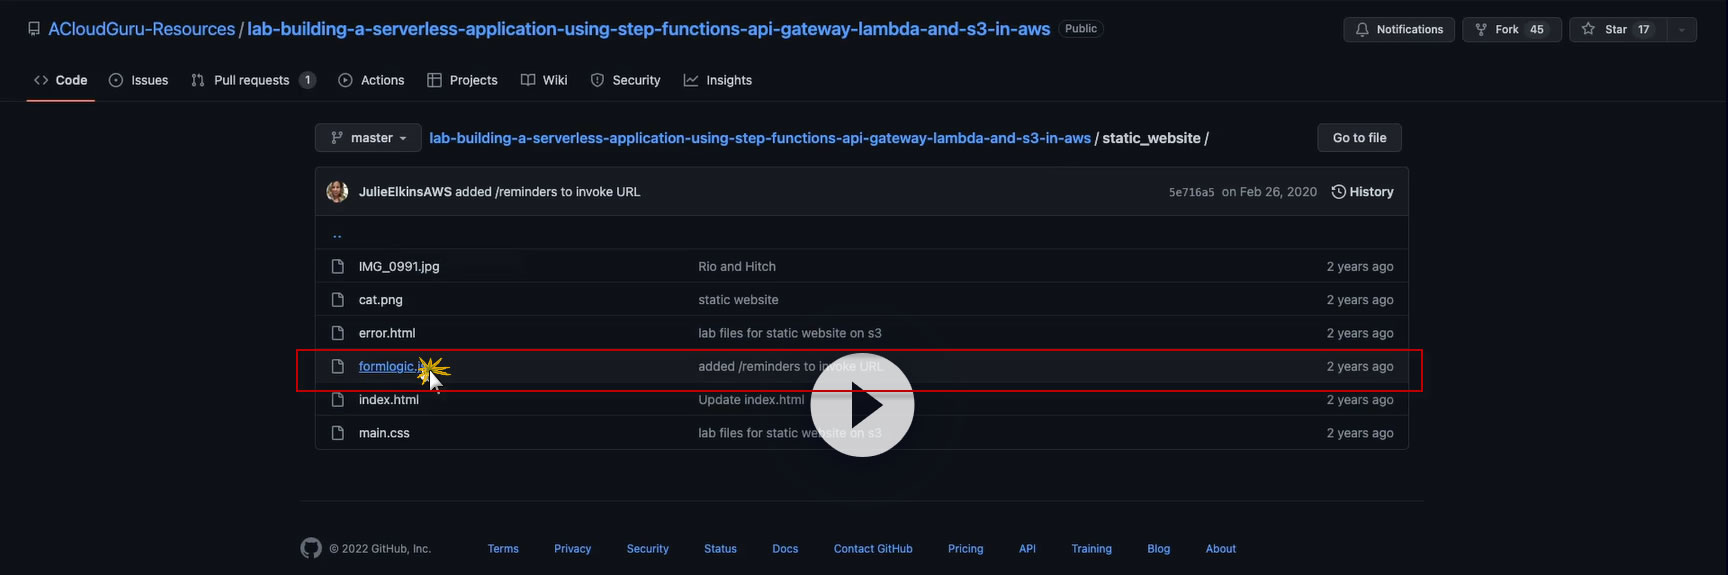Click the file icon beside cat.png
The width and height of the screenshot is (1728, 575).
tap(337, 300)
